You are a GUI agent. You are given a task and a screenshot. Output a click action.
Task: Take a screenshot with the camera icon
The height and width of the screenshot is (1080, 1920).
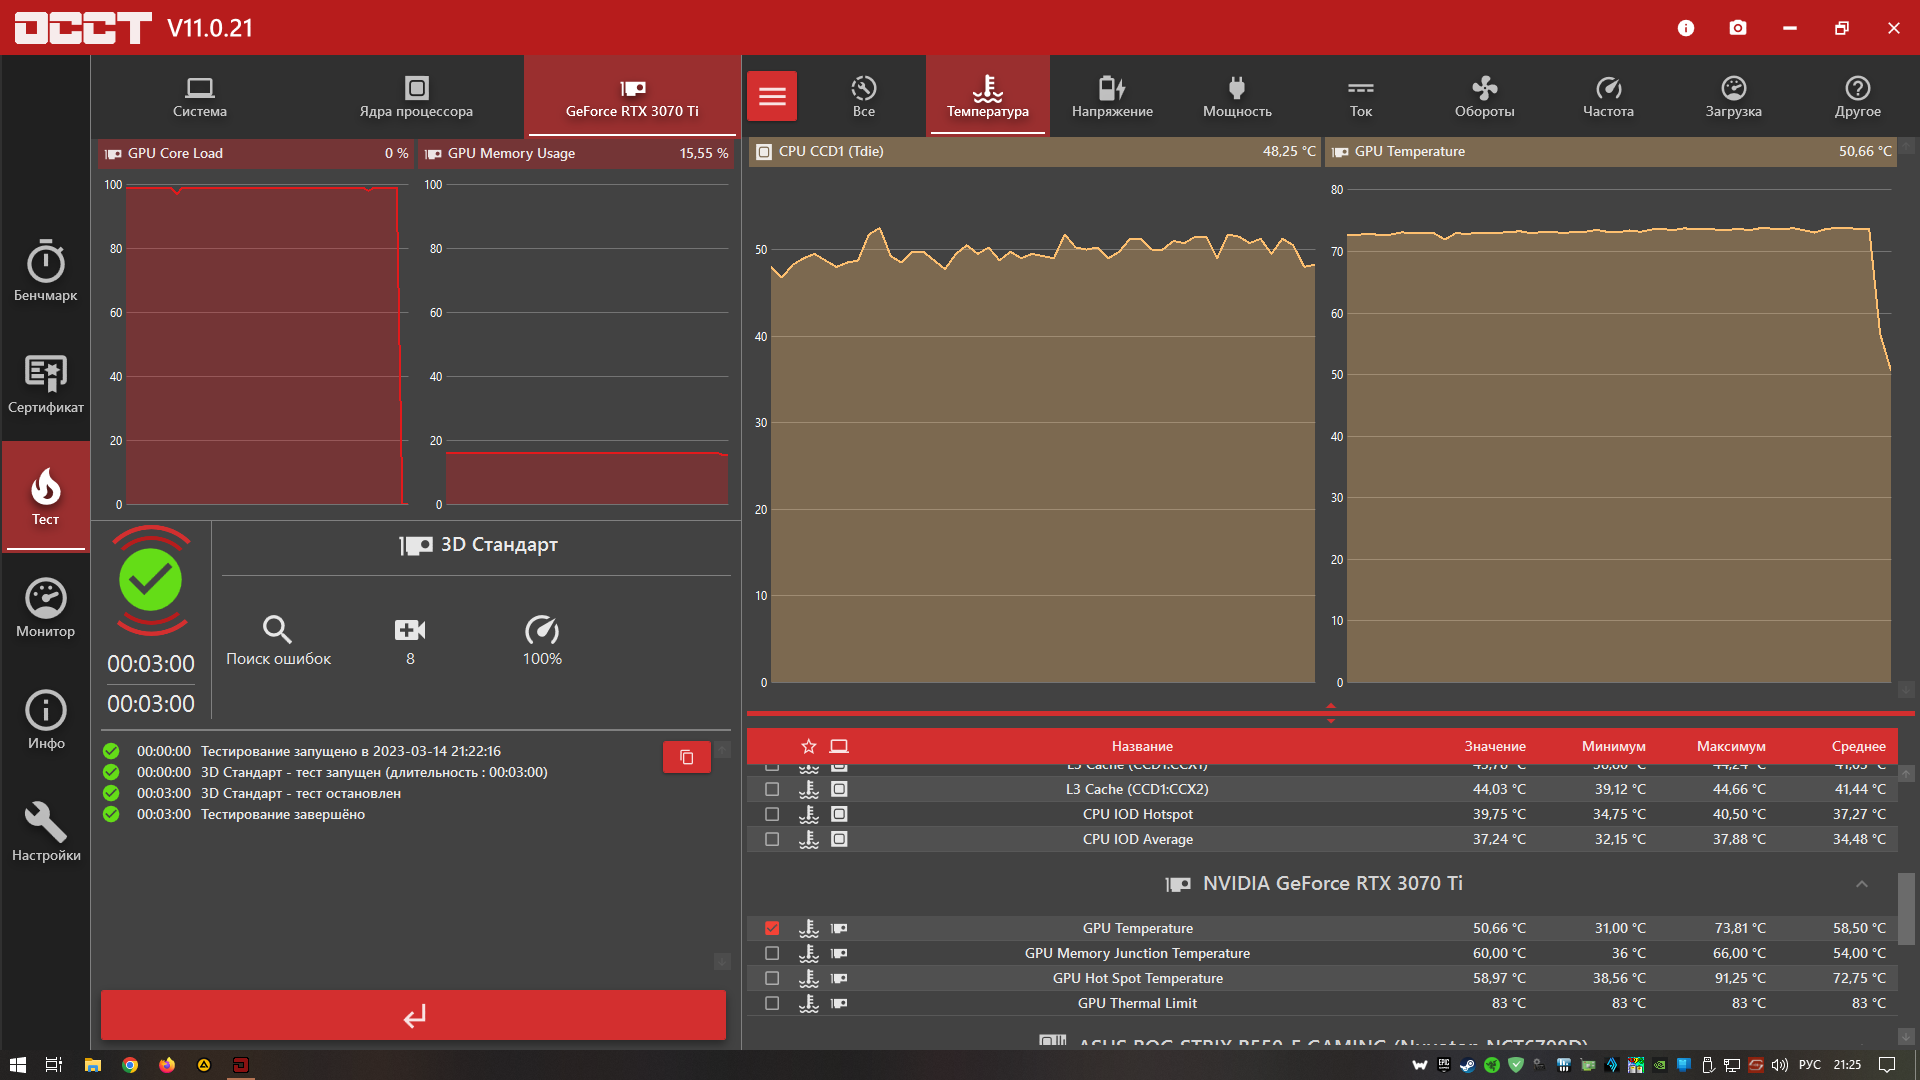tap(1738, 28)
